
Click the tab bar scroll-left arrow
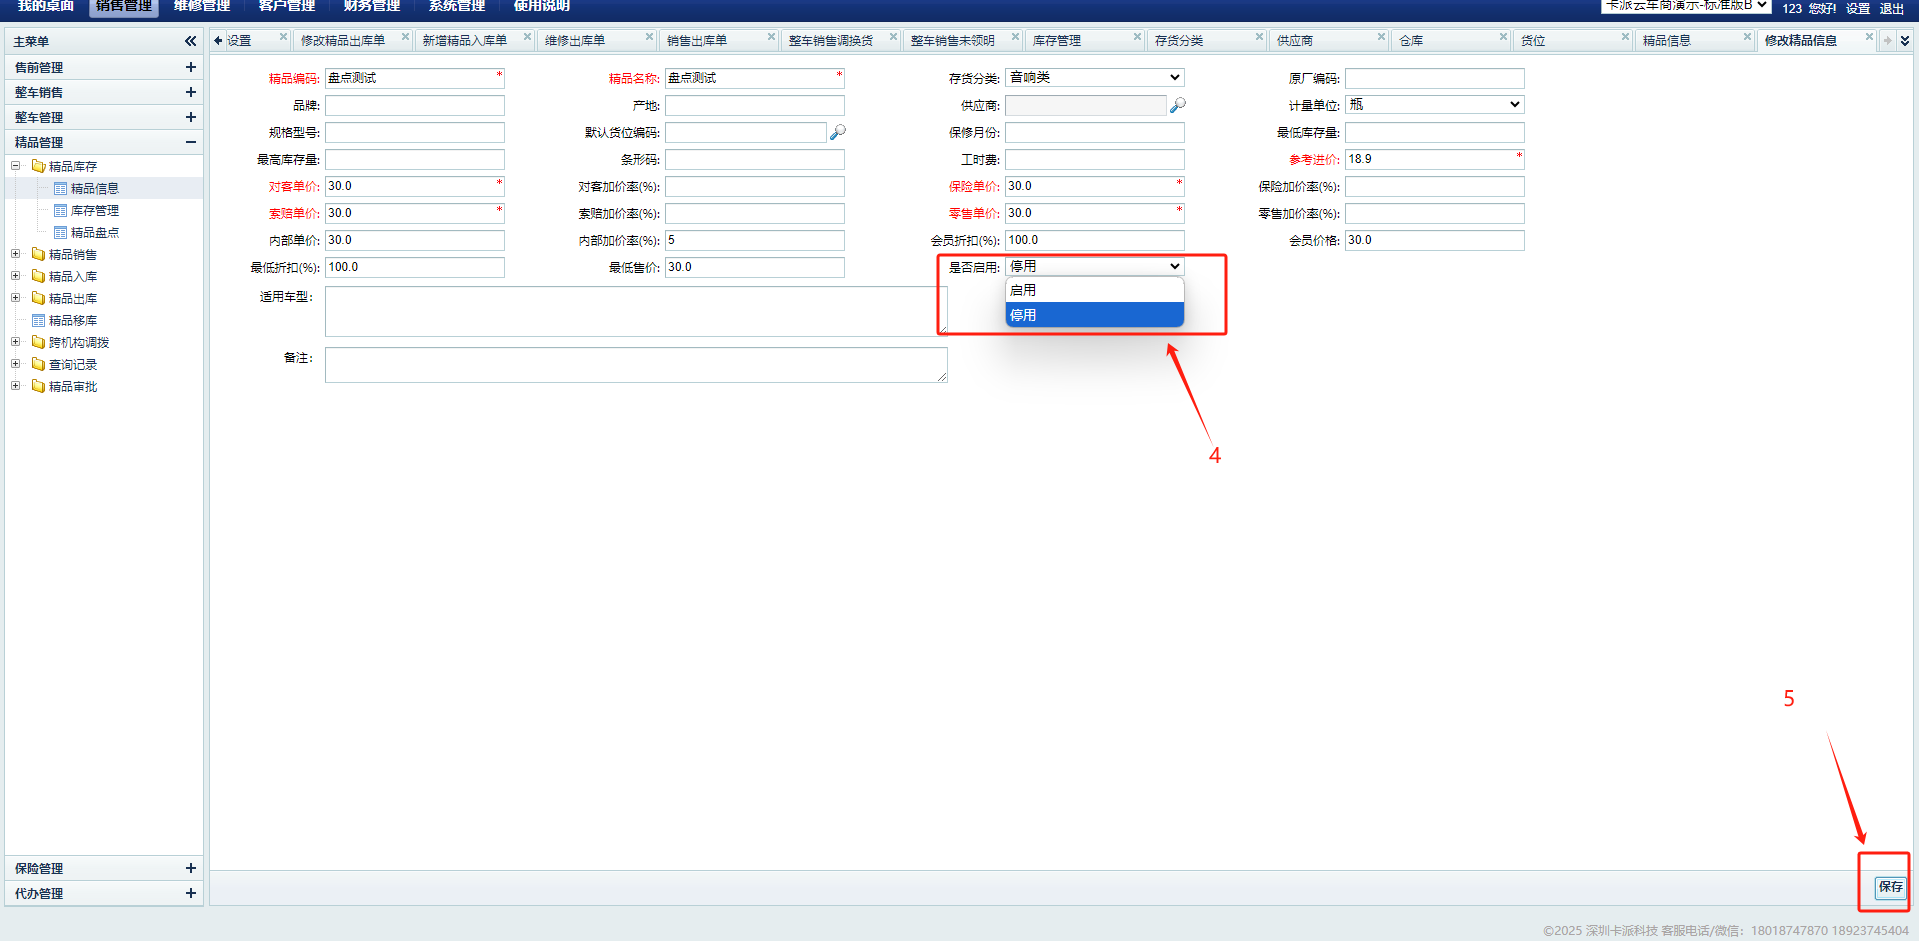coord(218,41)
